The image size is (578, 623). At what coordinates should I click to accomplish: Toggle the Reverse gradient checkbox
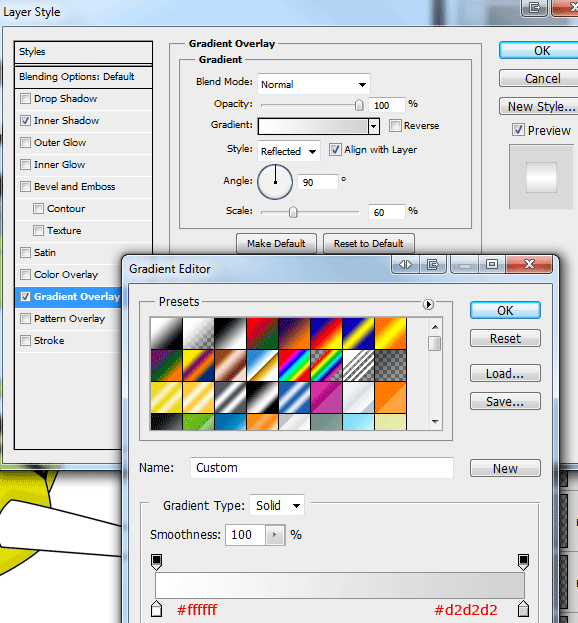(395, 126)
